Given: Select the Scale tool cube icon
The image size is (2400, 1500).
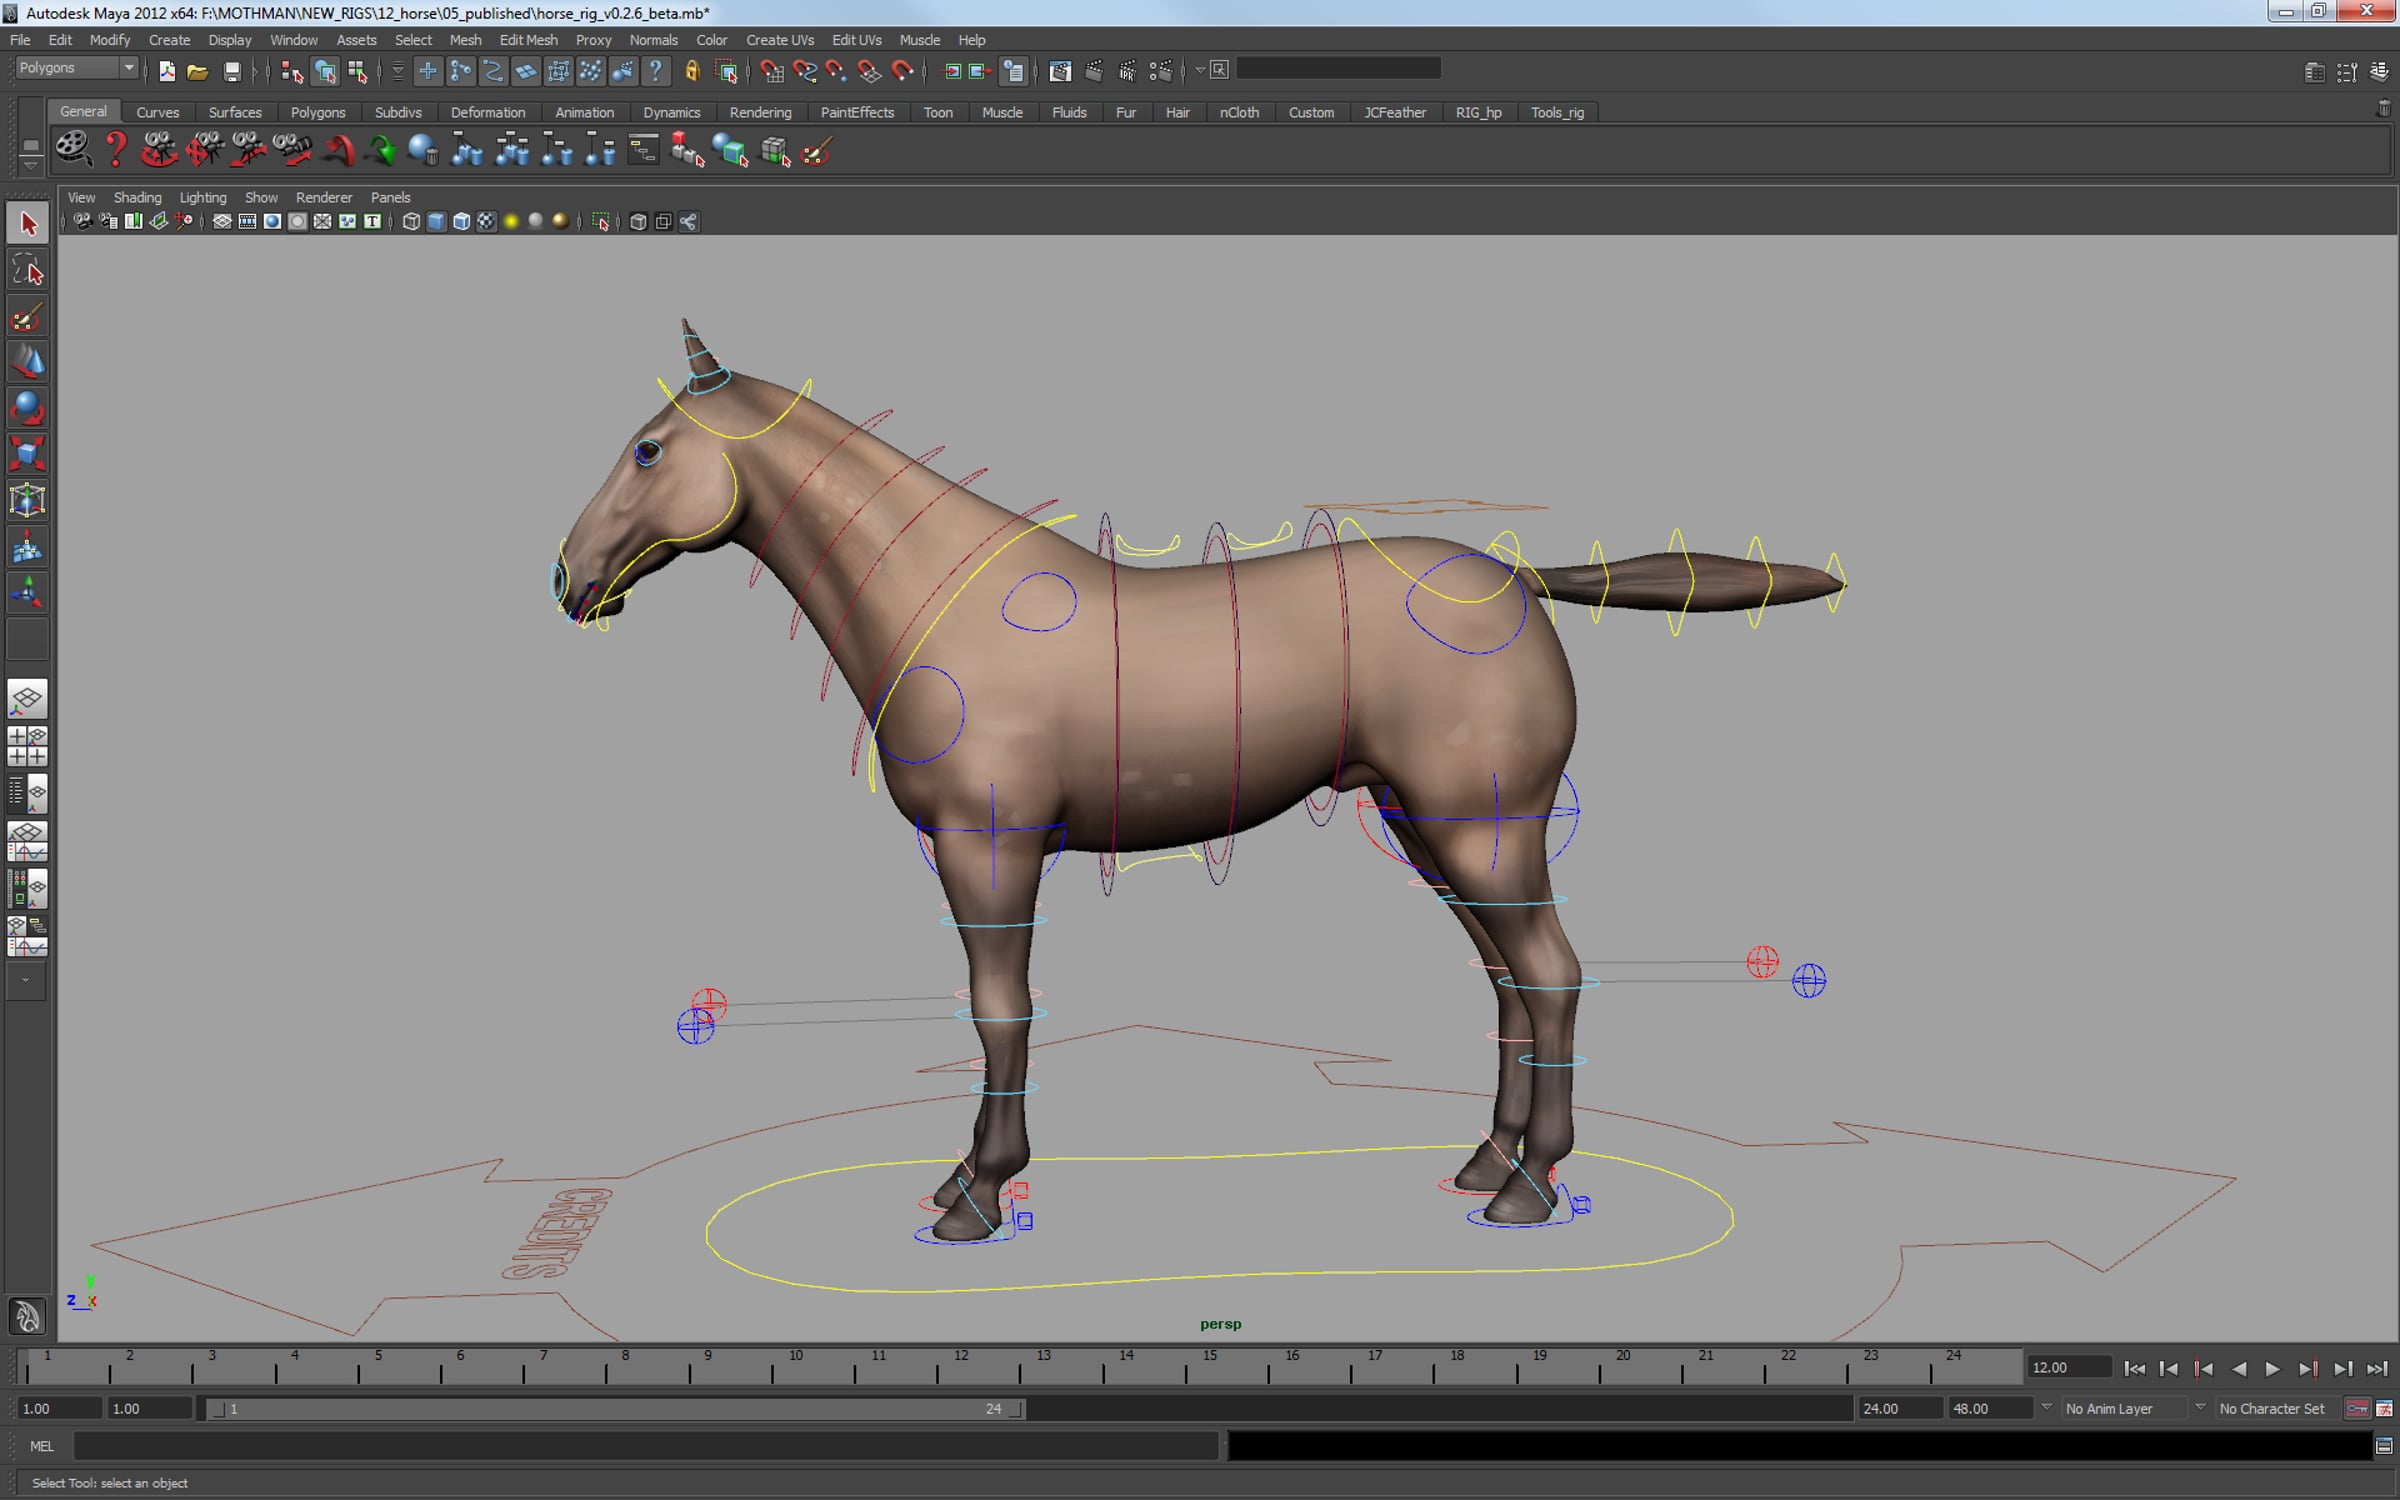Looking at the screenshot, I should 27,454.
